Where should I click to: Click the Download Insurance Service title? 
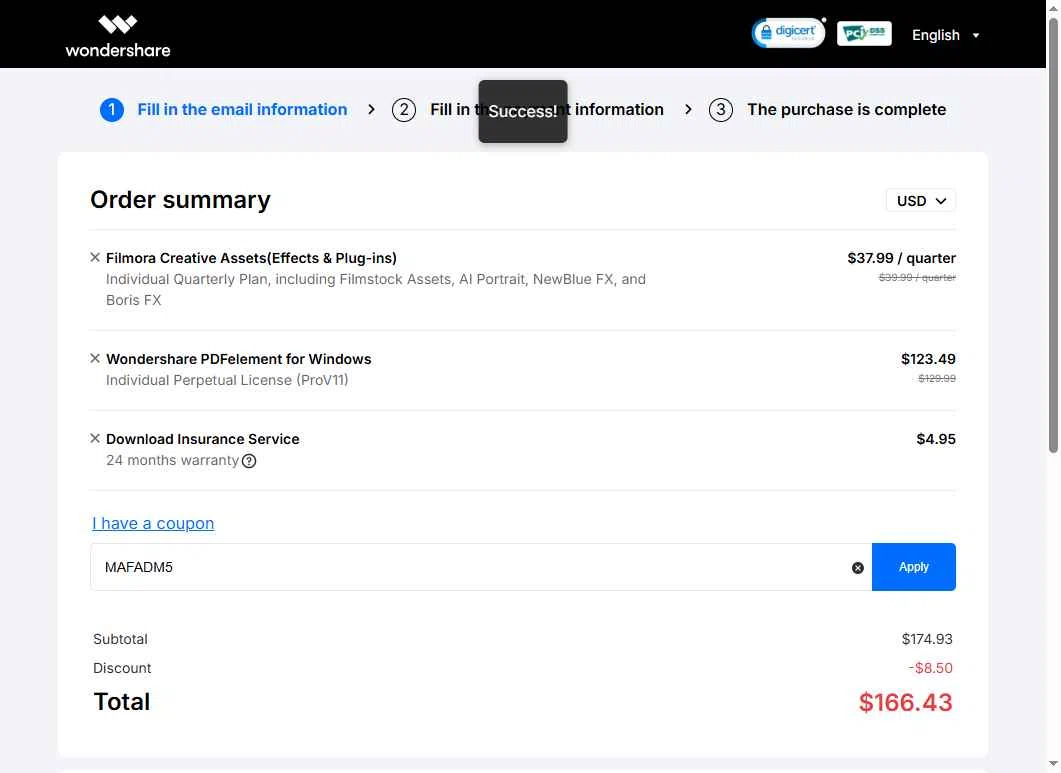[202, 439]
